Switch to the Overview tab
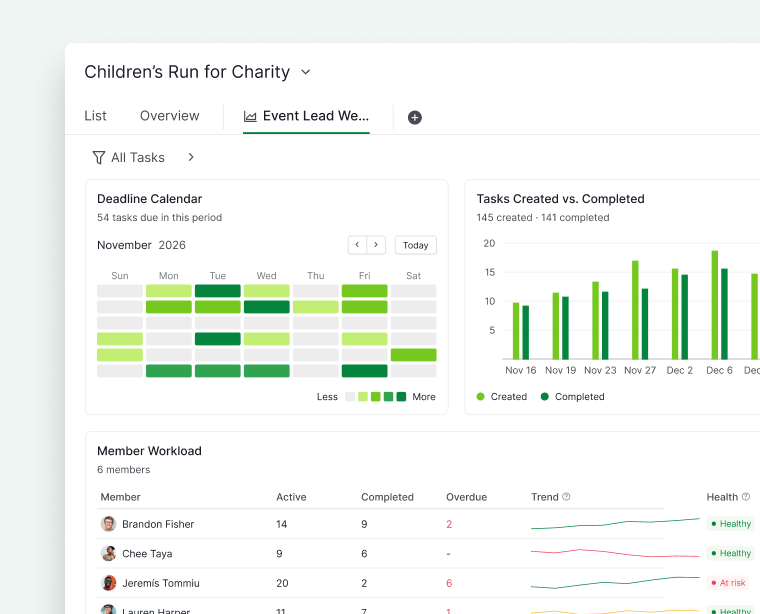The height and width of the screenshot is (614, 760). [x=170, y=116]
